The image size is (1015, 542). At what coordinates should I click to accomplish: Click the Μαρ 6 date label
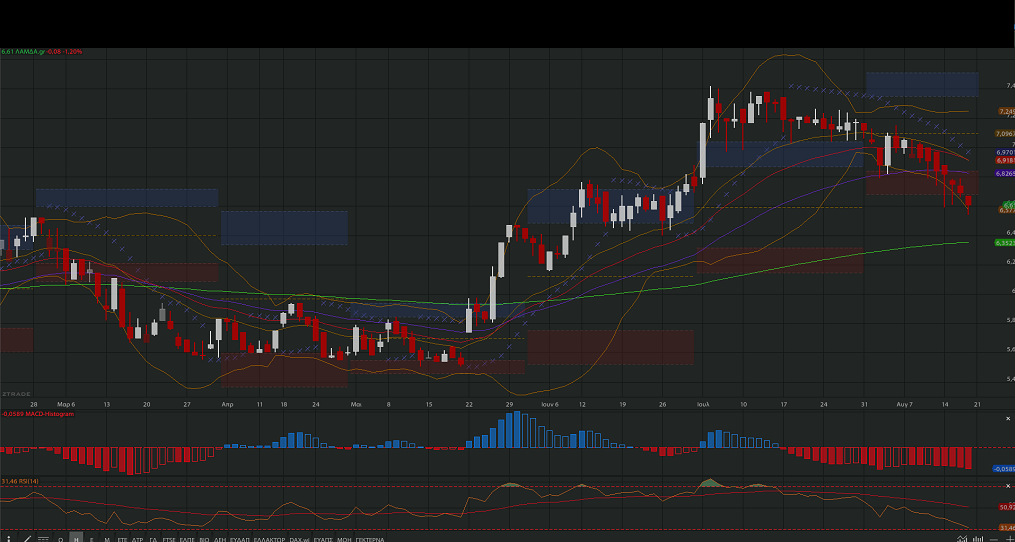66,403
